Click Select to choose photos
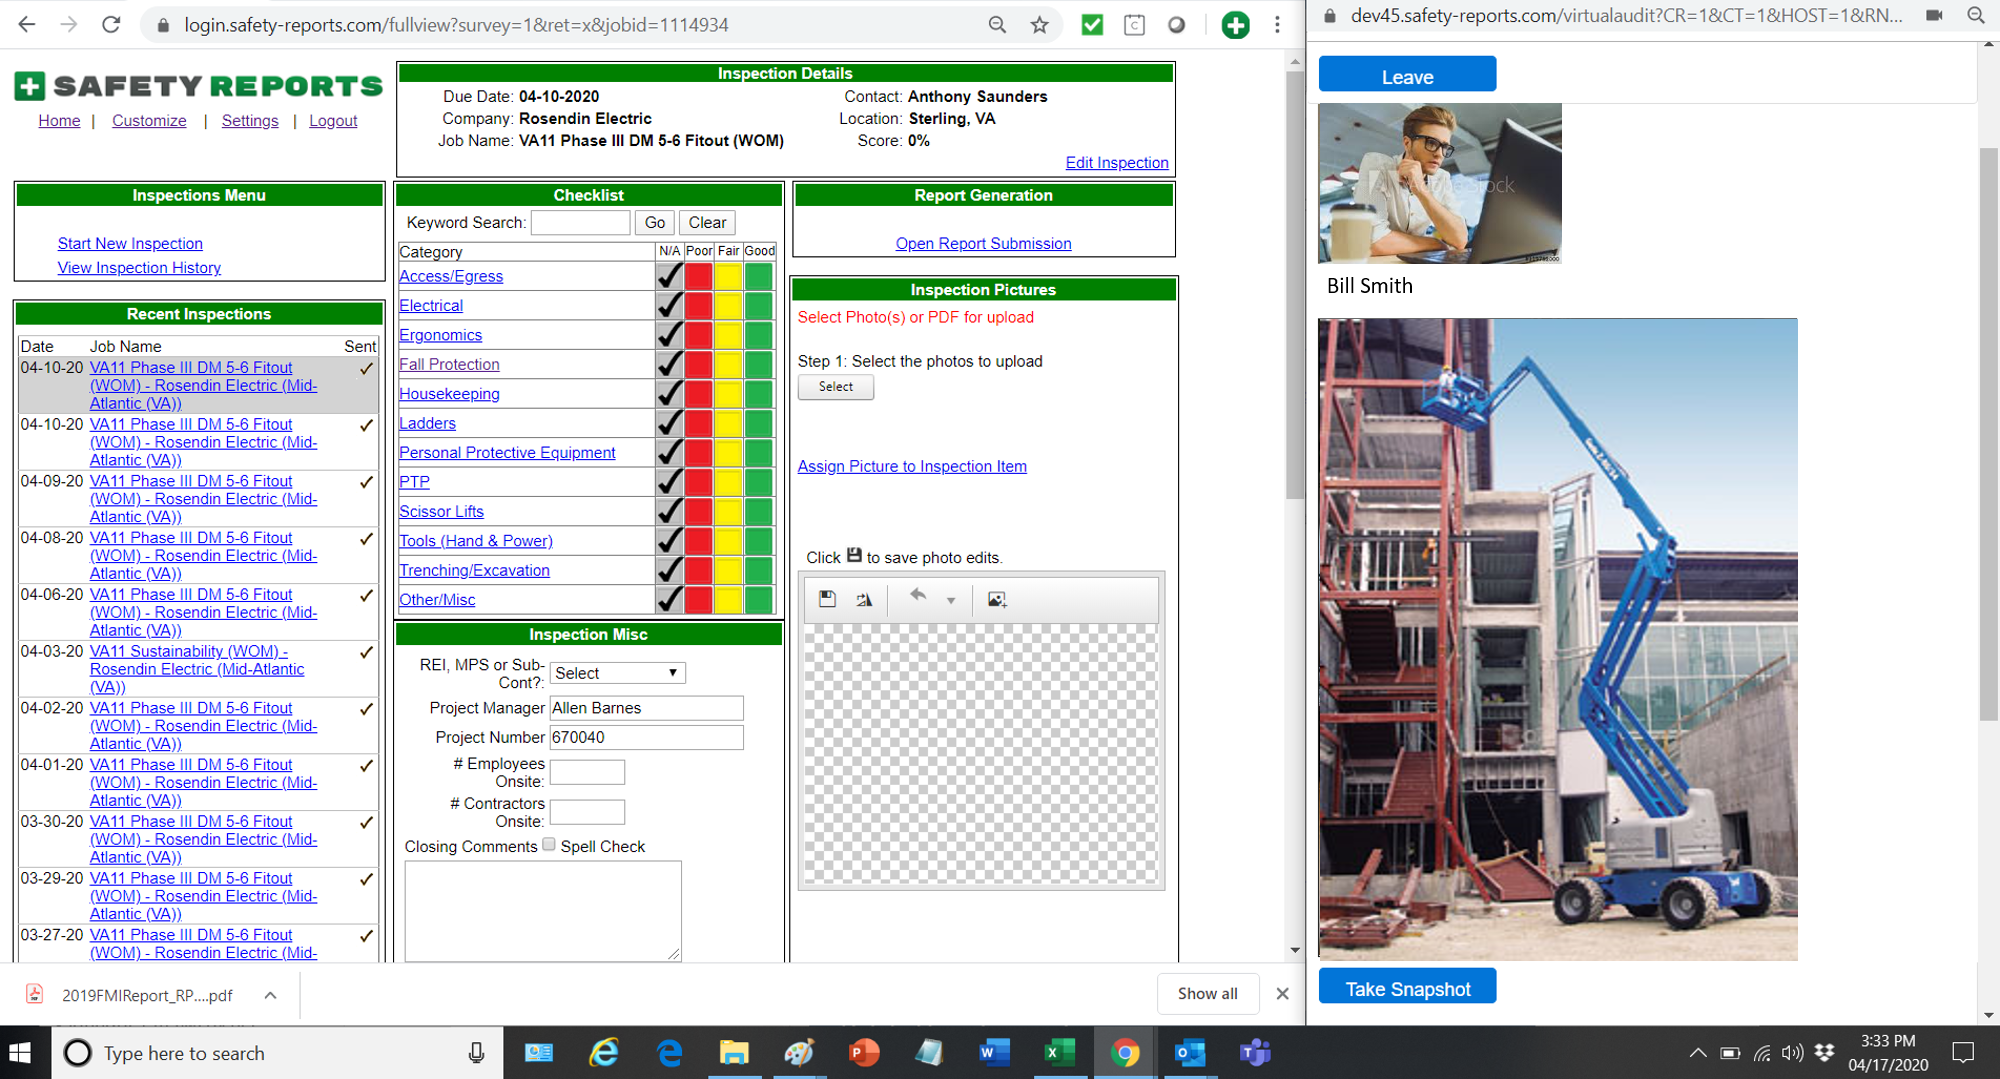Image resolution: width=2000 pixels, height=1079 pixels. 836,387
